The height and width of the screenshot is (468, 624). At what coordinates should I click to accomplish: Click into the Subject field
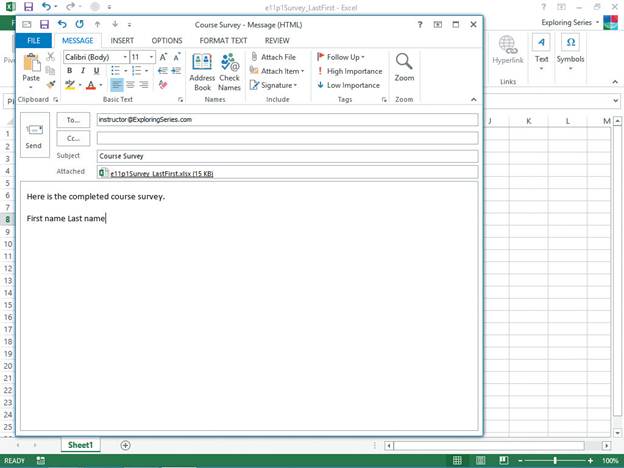click(287, 156)
